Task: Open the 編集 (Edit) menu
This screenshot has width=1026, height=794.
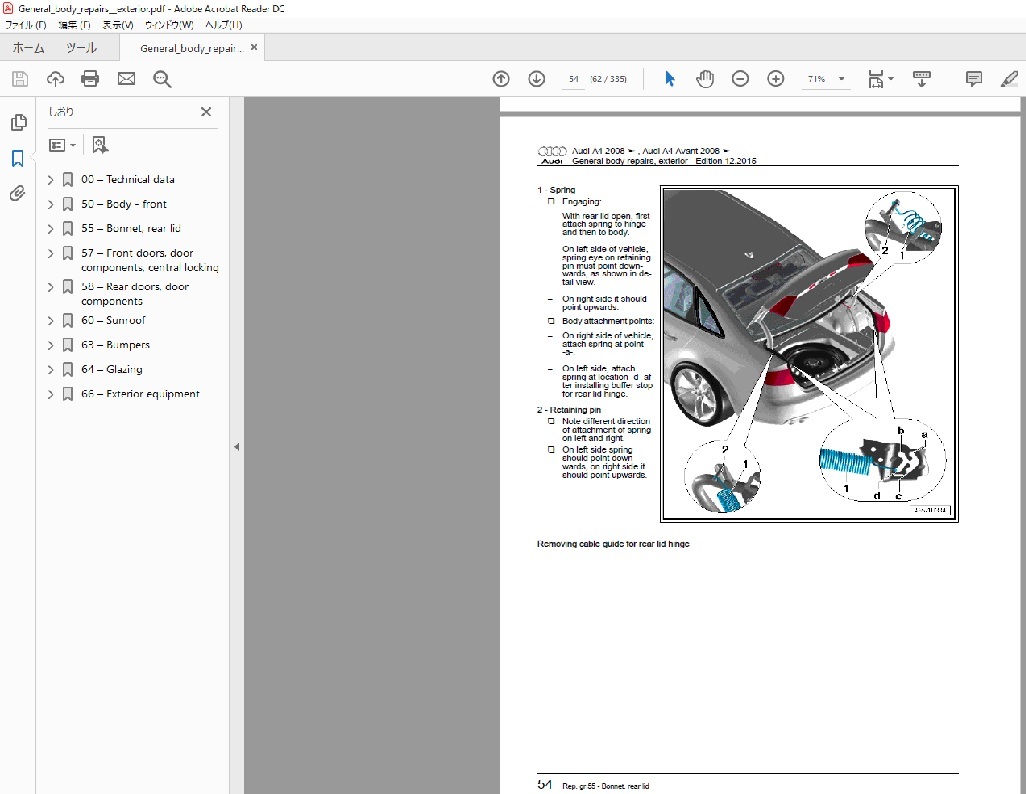Action: click(74, 25)
